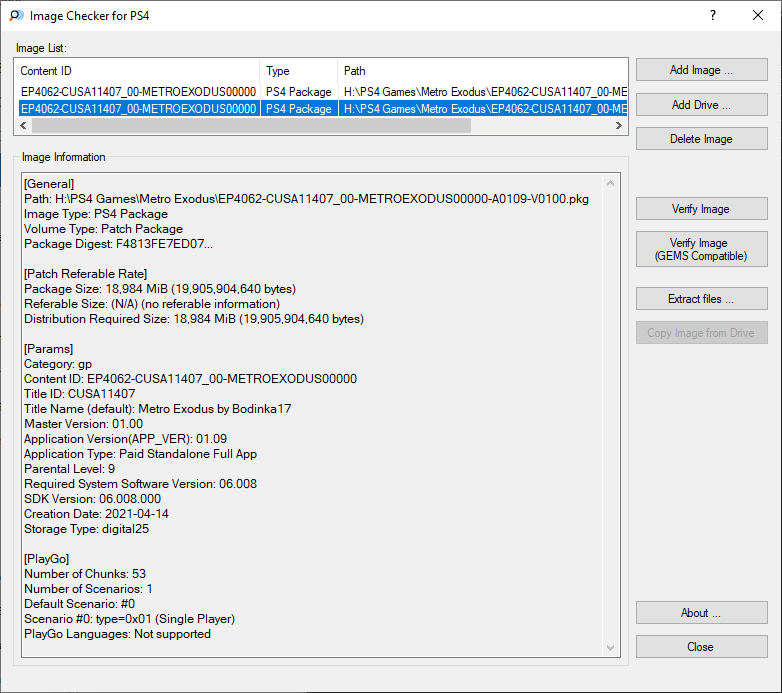Select the highlighted blue Content ID row

click(139, 109)
